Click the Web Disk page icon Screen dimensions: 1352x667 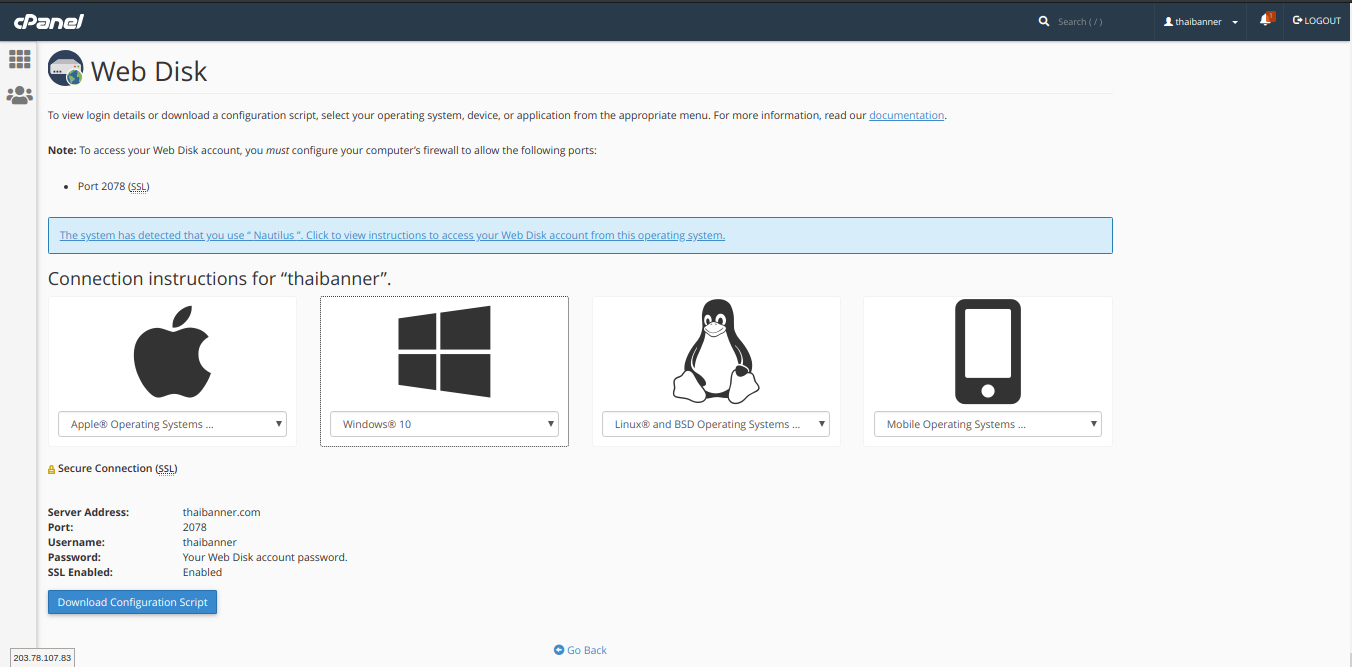click(x=66, y=69)
